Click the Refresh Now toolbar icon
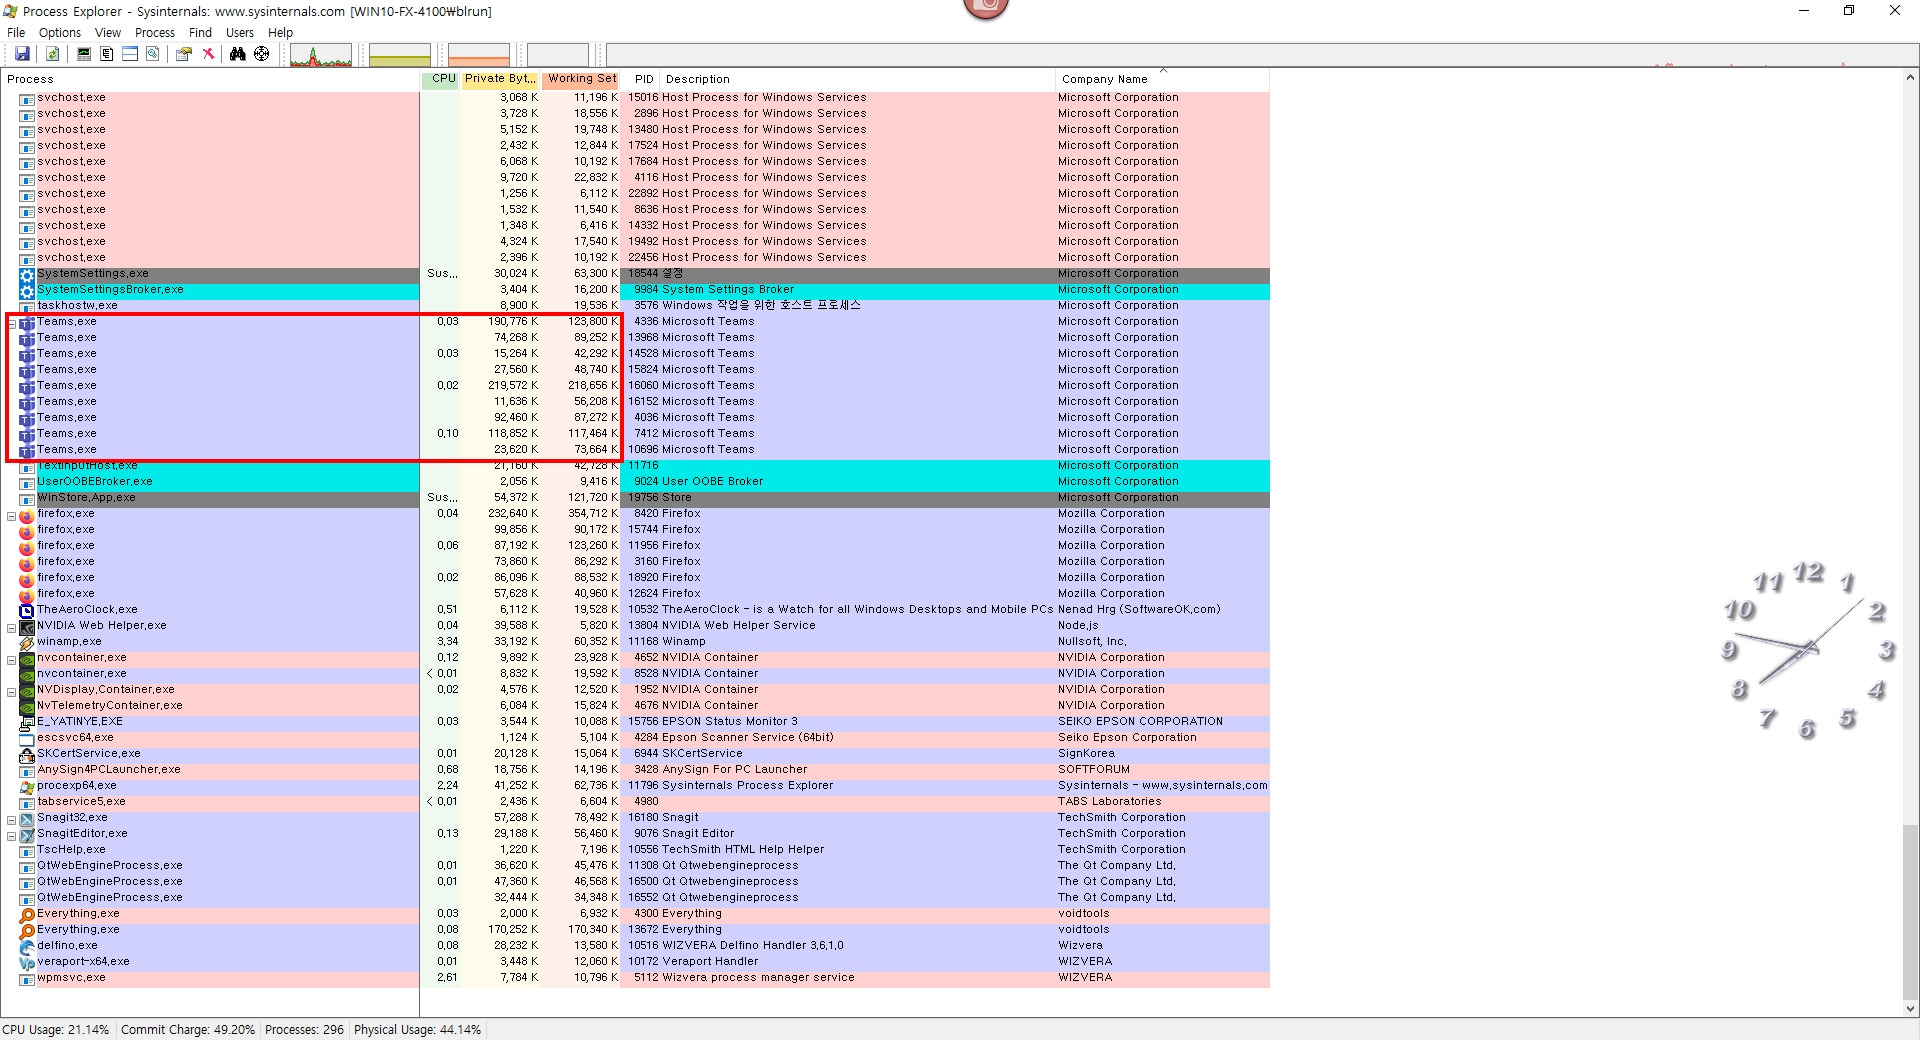This screenshot has height=1040, width=1920. [x=53, y=54]
